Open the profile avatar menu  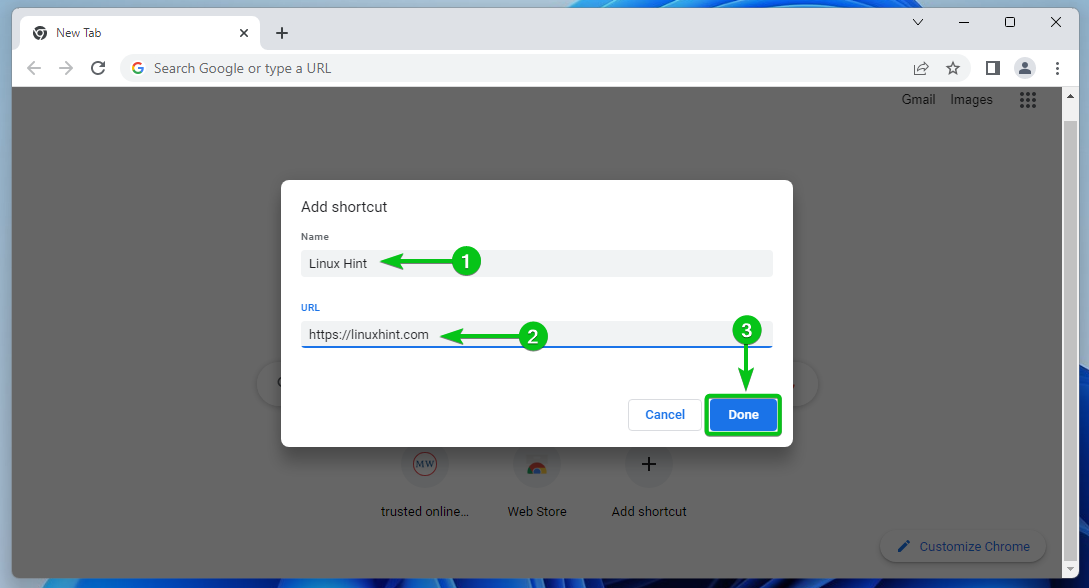pos(1024,68)
